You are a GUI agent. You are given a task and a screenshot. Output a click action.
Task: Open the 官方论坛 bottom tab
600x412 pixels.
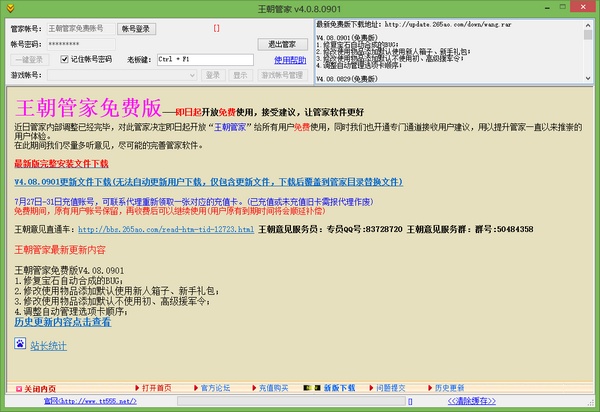[x=215, y=388]
